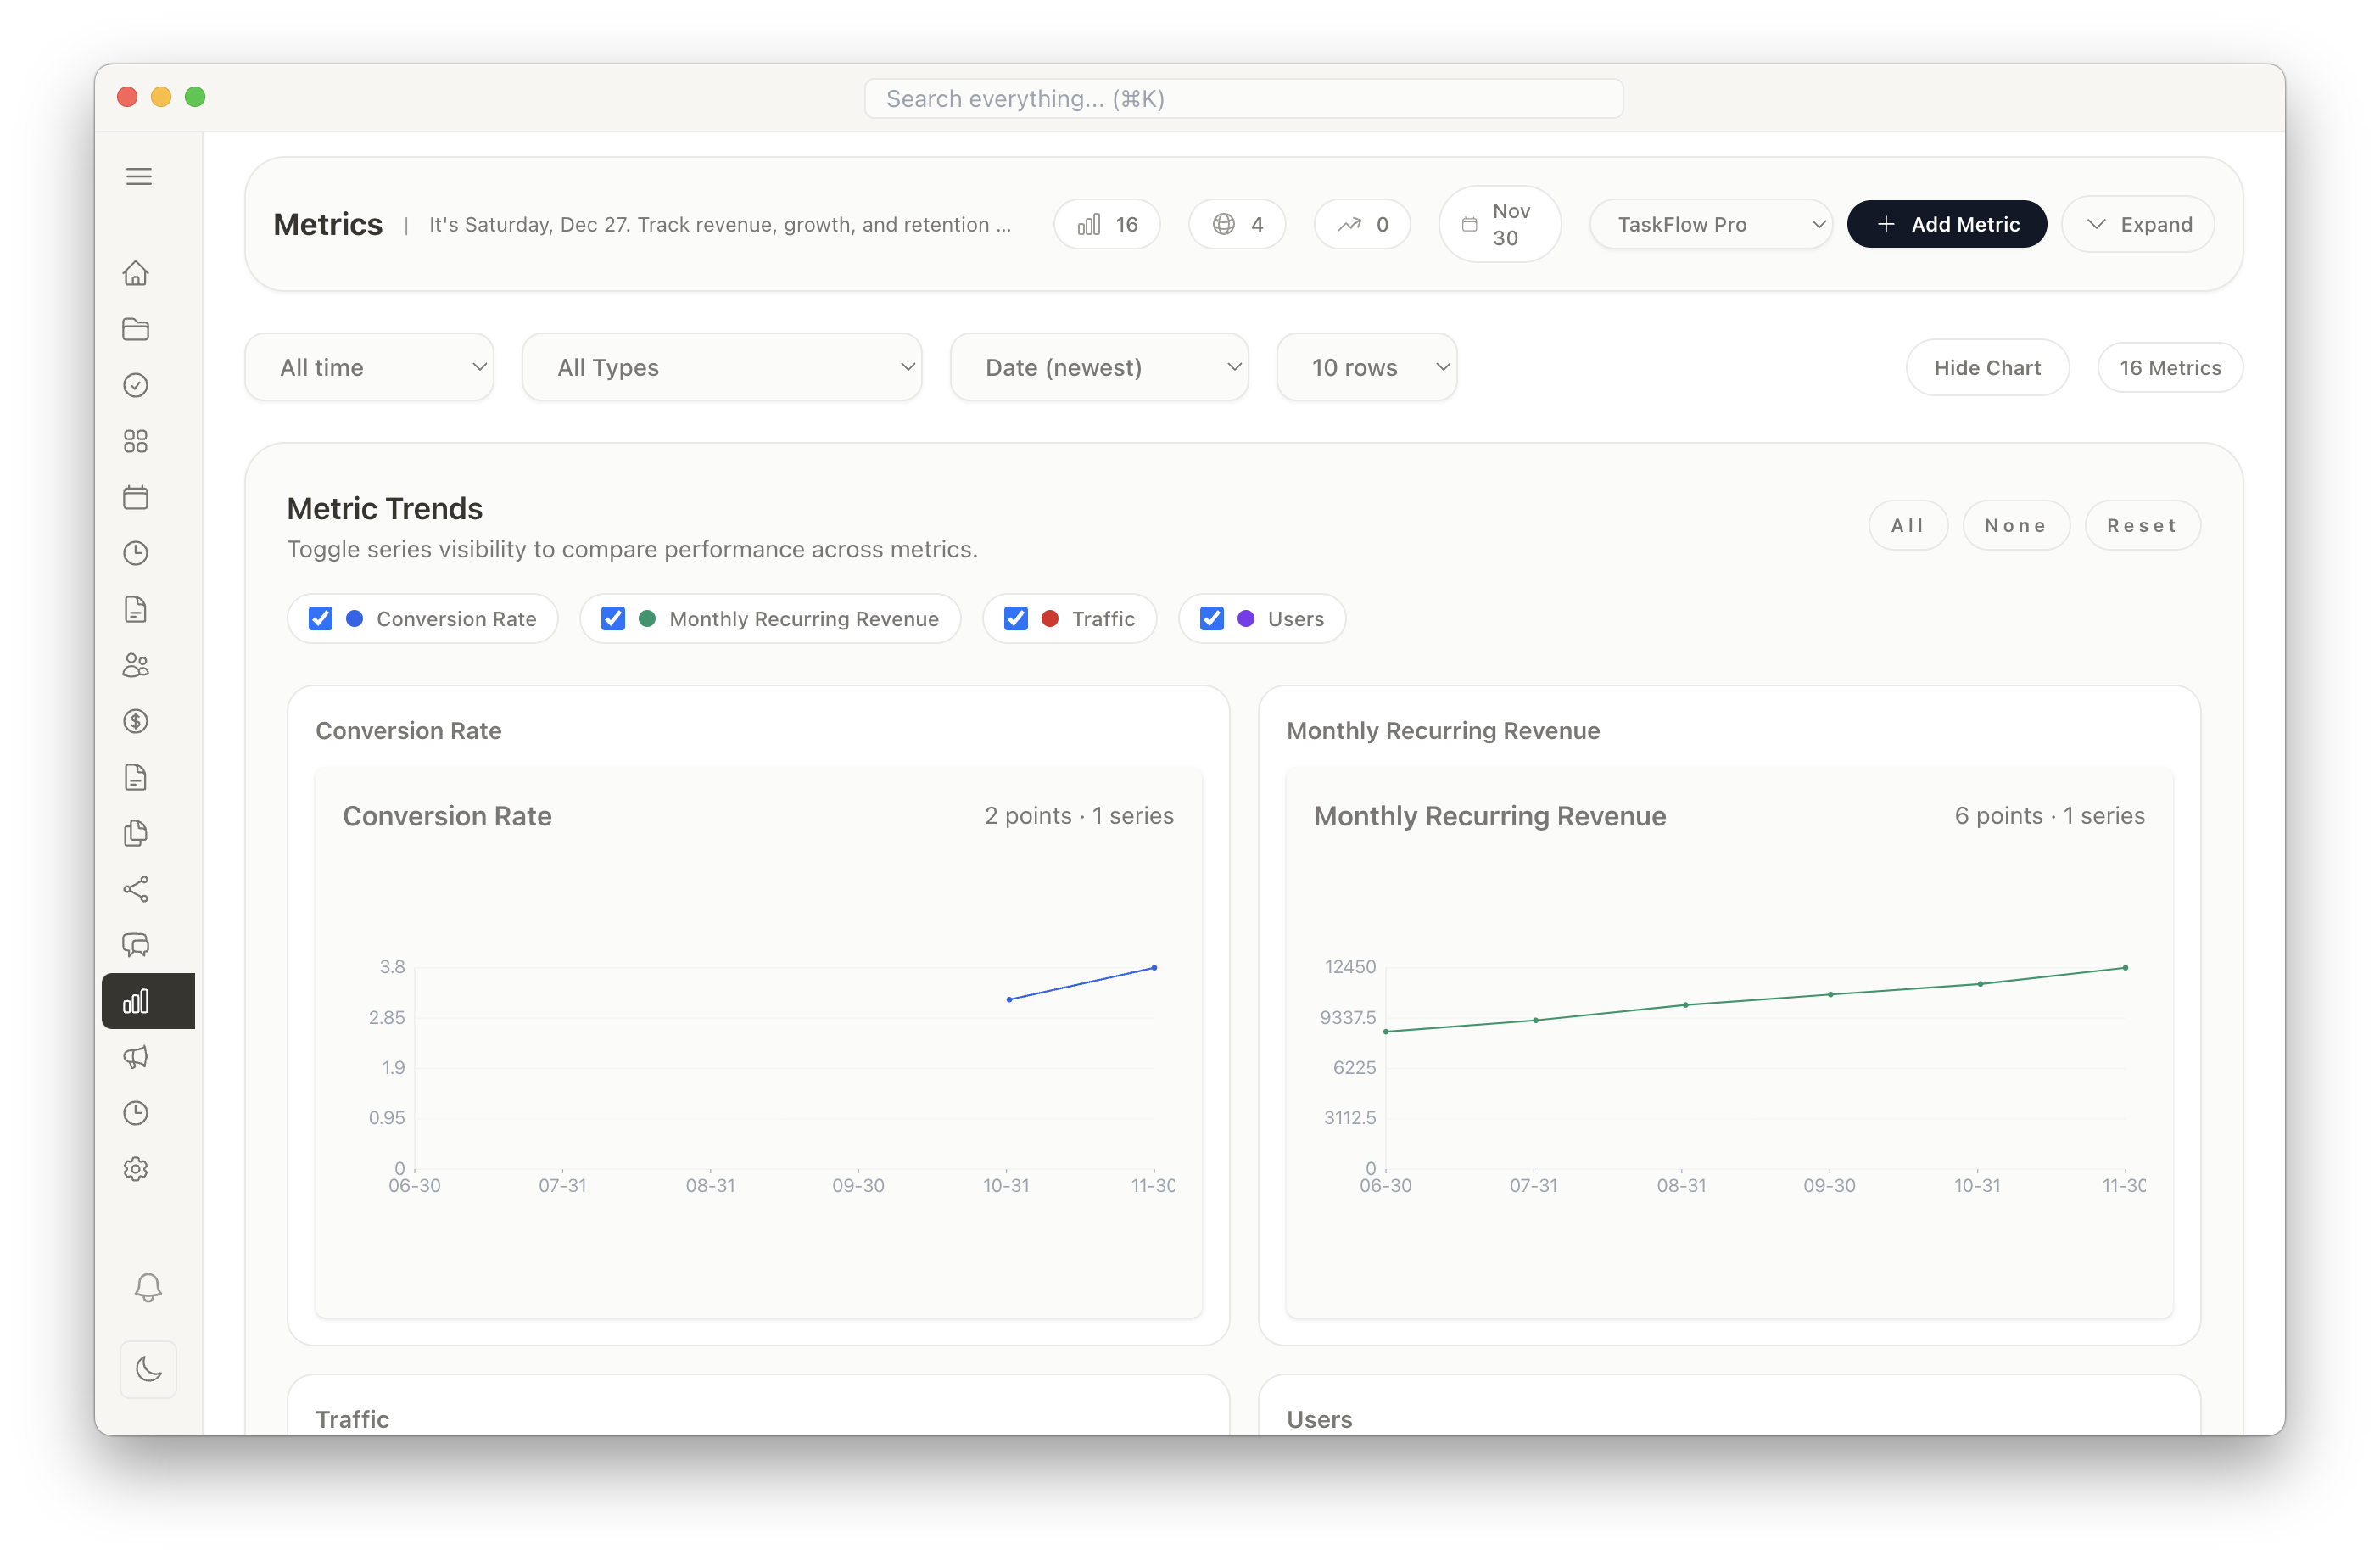The height and width of the screenshot is (1561, 2380).
Task: Click the Metrics page title
Action: pyautogui.click(x=328, y=224)
